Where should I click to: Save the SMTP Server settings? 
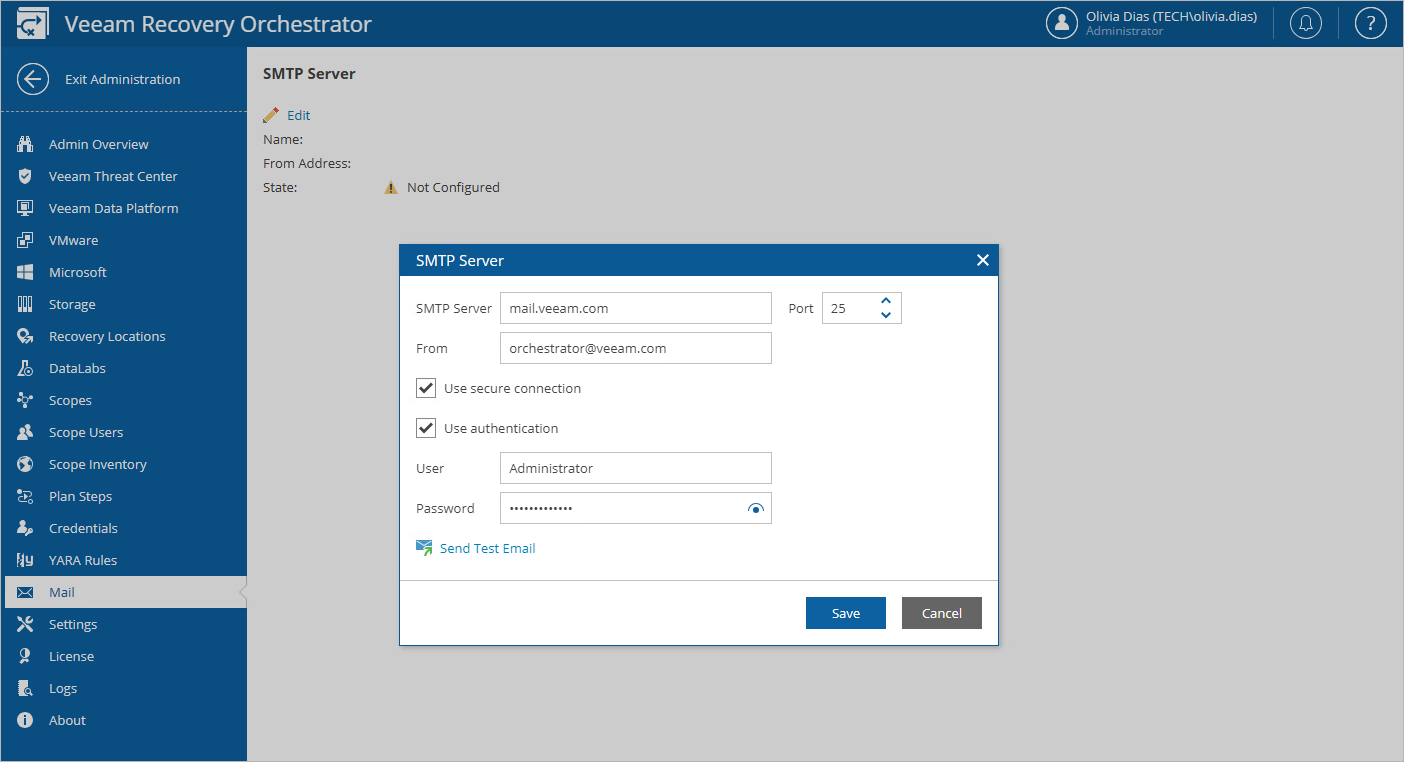click(x=845, y=613)
